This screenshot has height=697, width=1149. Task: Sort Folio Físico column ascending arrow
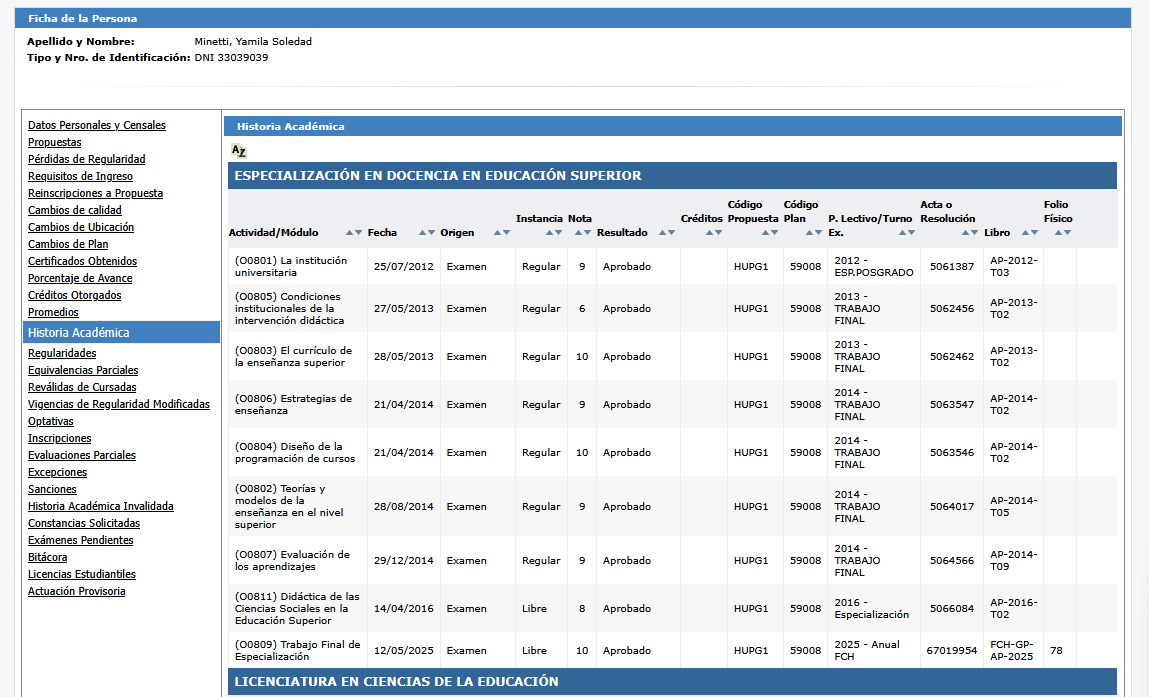point(1058,232)
